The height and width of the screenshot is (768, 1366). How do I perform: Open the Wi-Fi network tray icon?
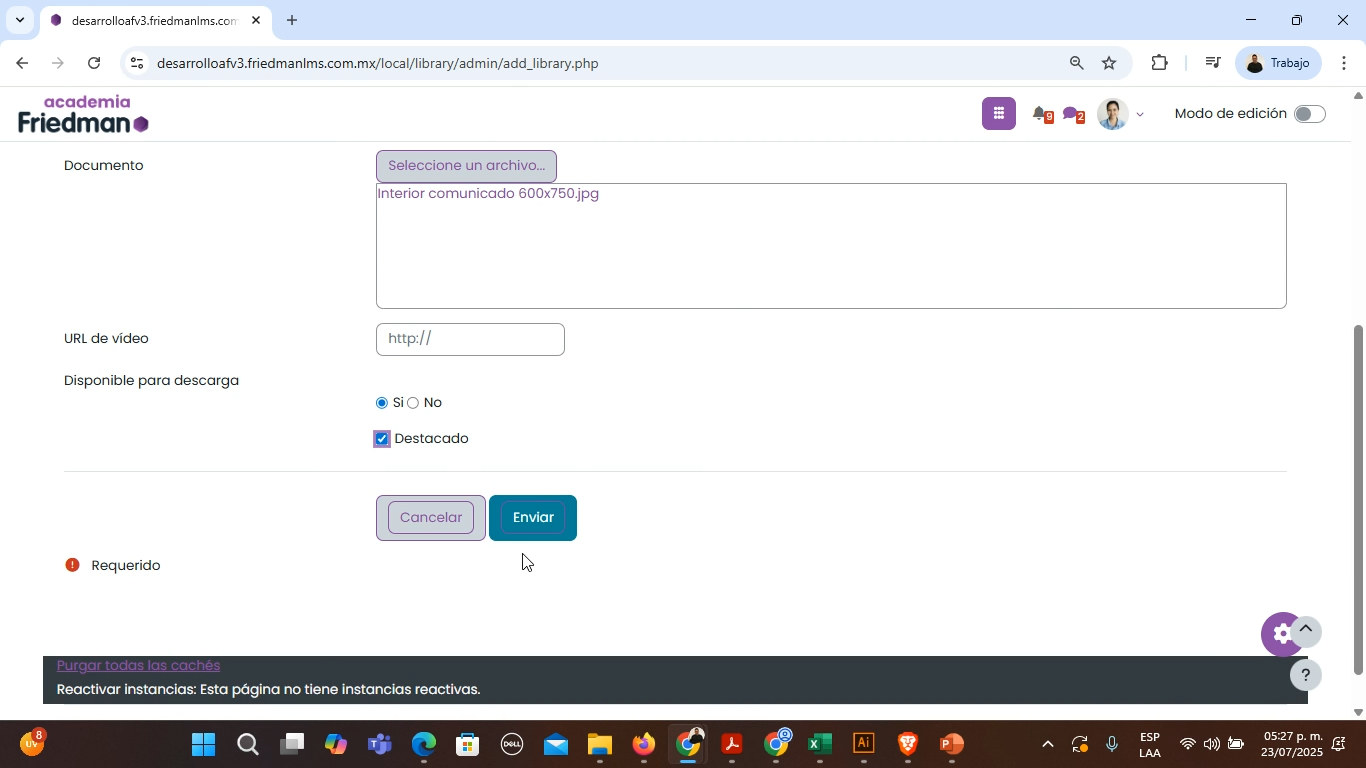1187,745
